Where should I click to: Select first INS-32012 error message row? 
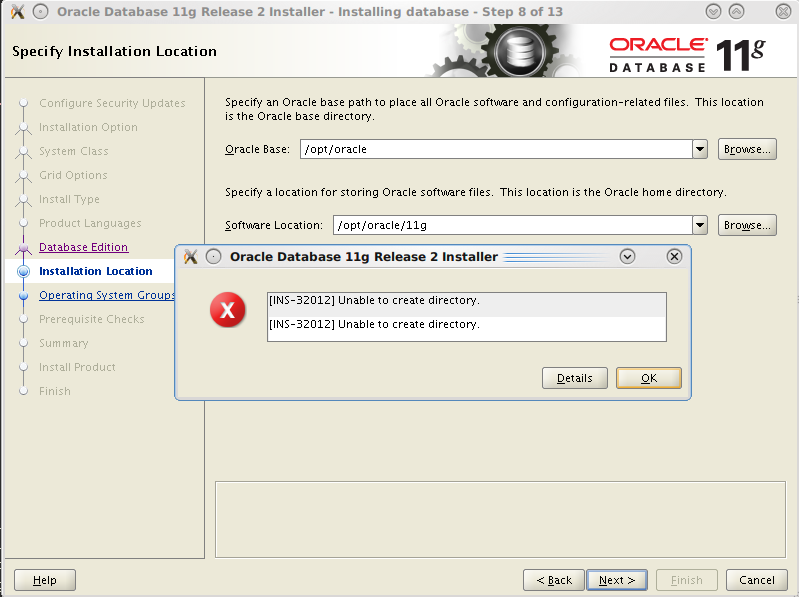pyautogui.click(x=467, y=305)
